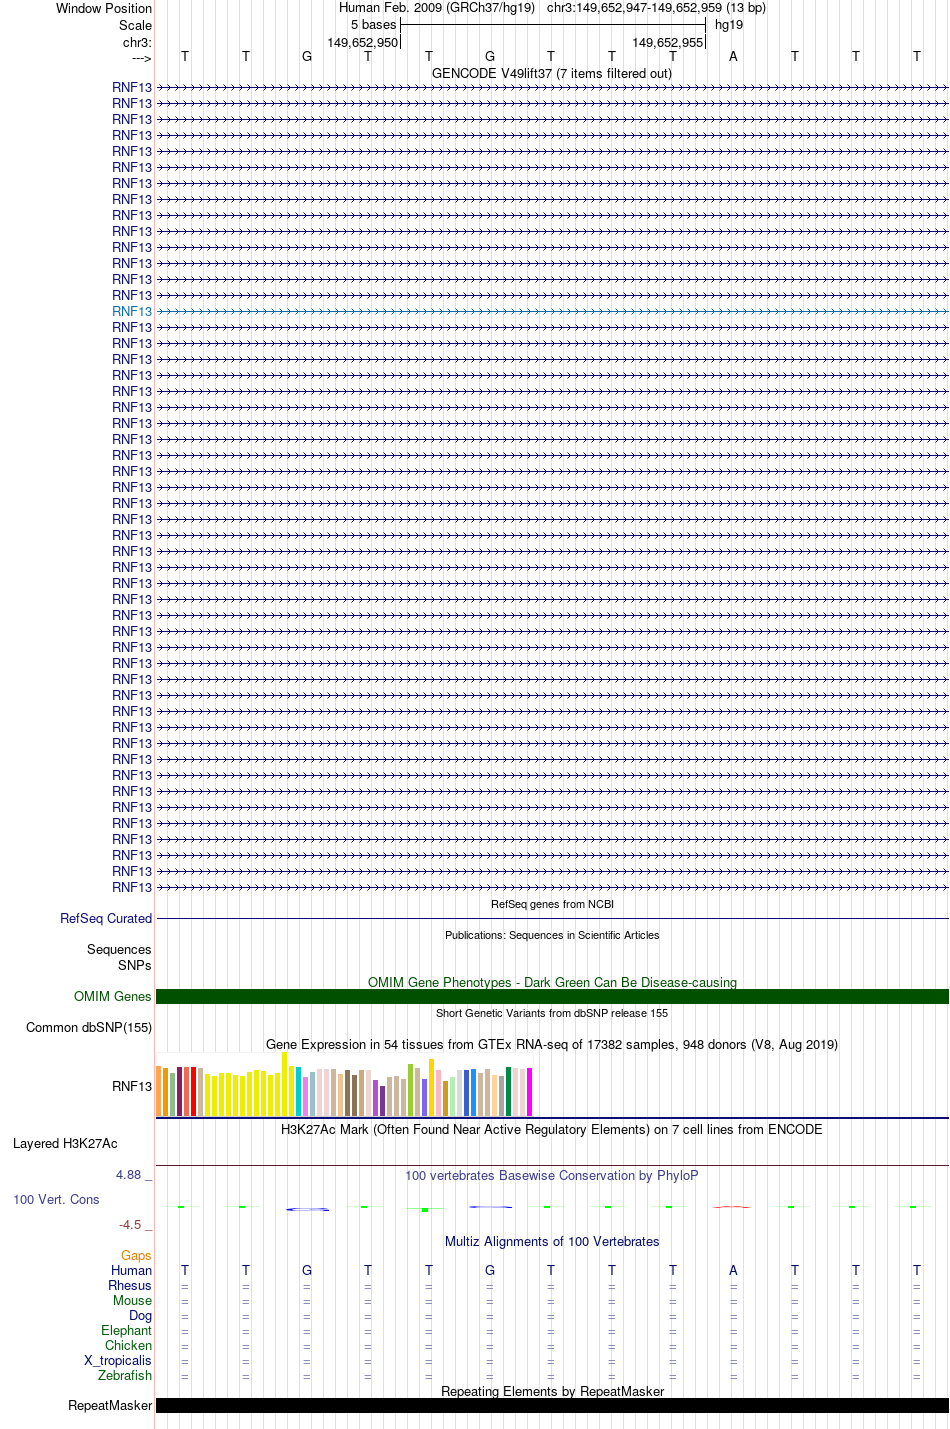Screen dimensions: 950x1429
Task: Open '100 vertebrates Basewise Conservation by PhyloP' title
Action: coord(552,1175)
